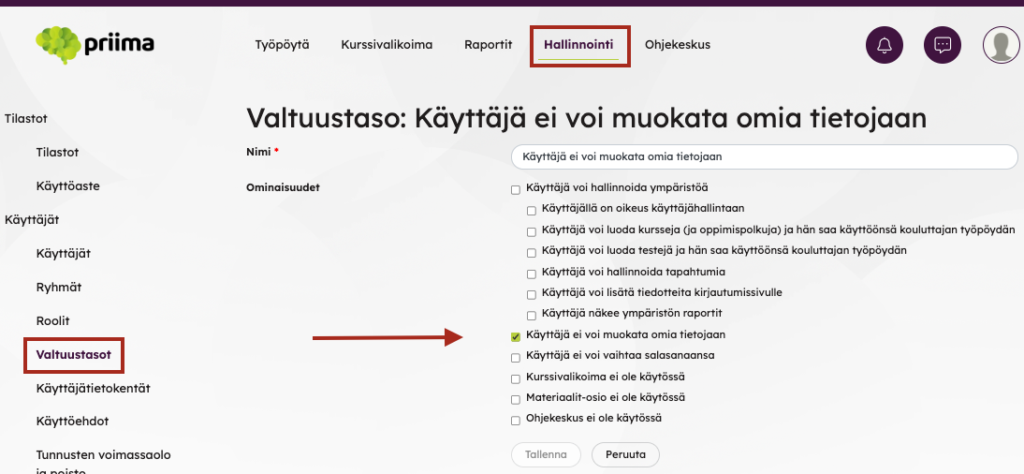Click the Valtuustaso page heading
Screen dimensions: 1024x474
pyautogui.click(x=586, y=119)
